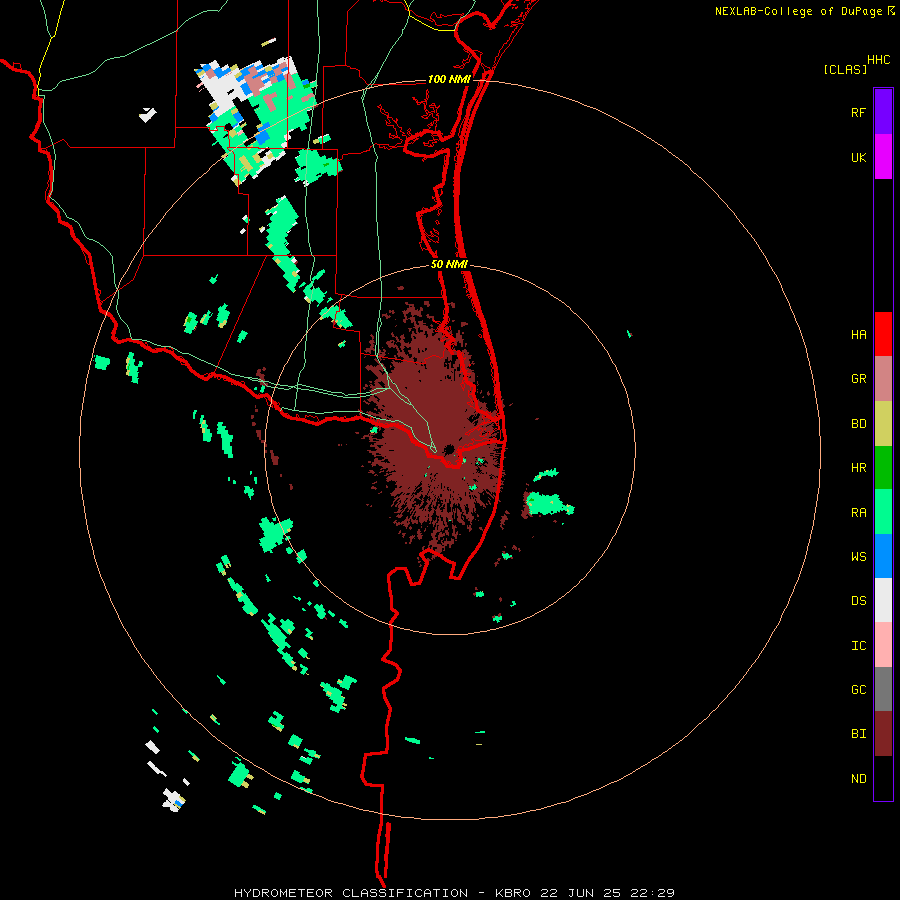
Task: Click the KBRO radar site black dot
Action: click(448, 449)
